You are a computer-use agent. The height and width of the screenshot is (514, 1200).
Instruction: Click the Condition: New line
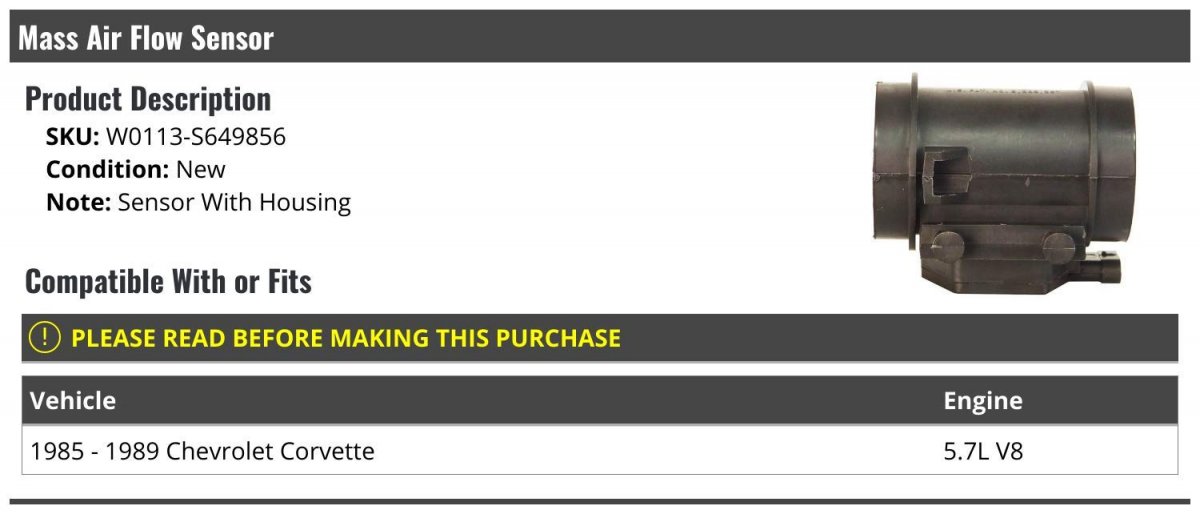pyautogui.click(x=136, y=169)
